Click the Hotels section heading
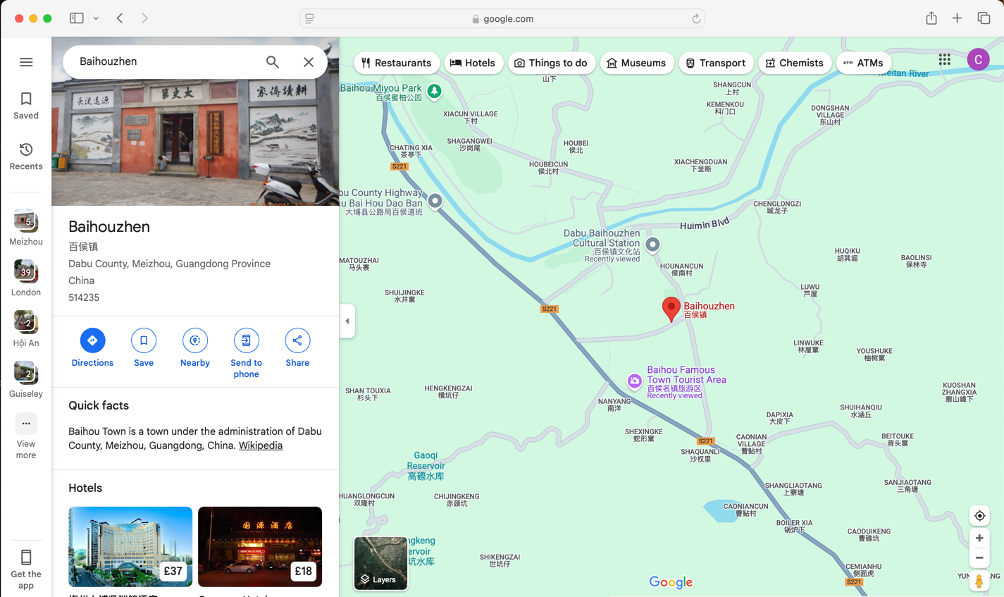The image size is (1004, 597). coord(85,488)
